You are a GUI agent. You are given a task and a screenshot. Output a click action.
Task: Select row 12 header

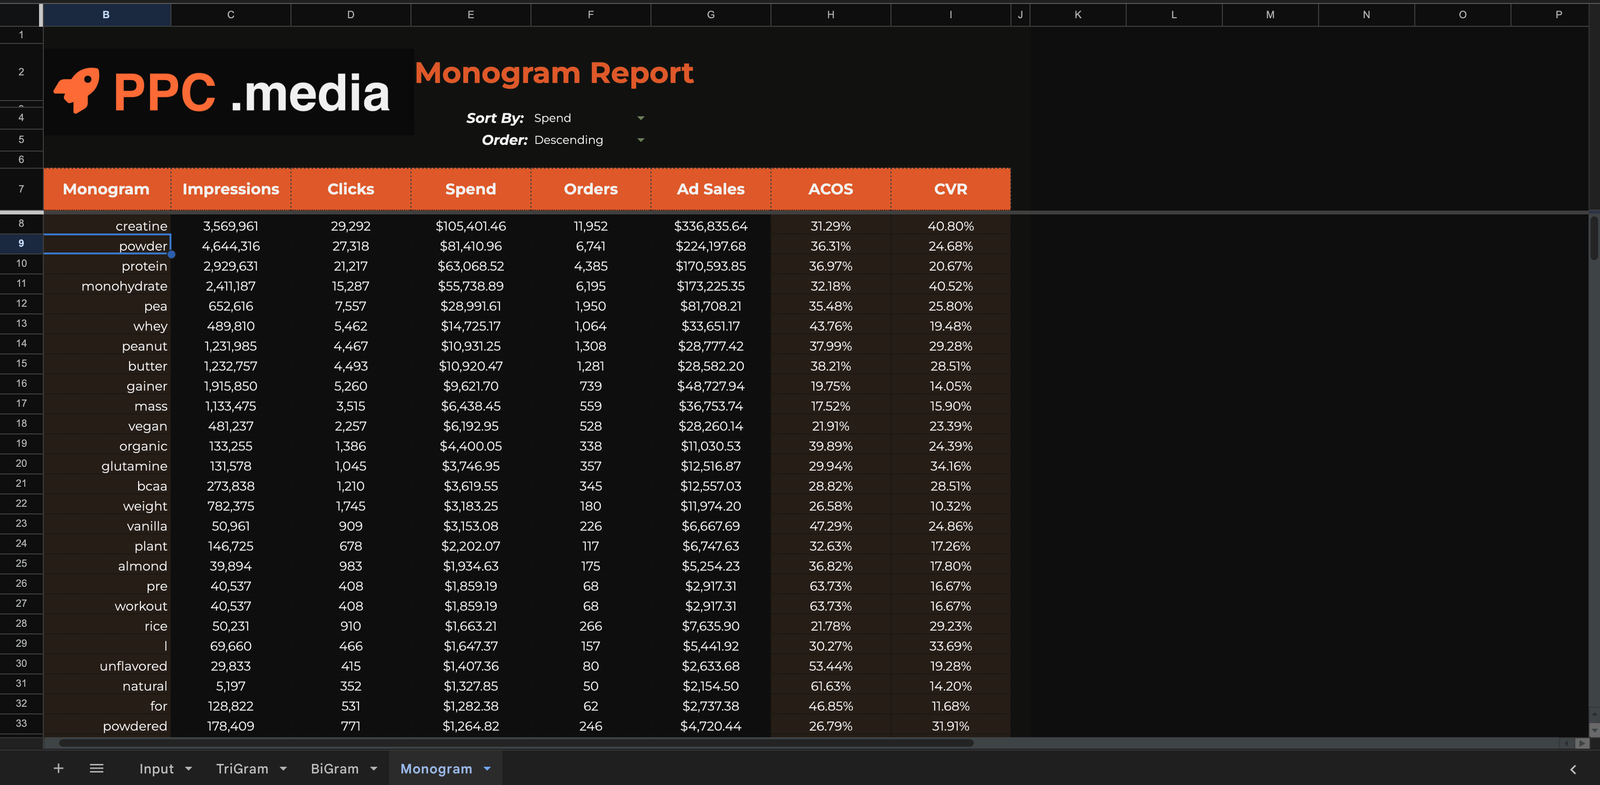[x=21, y=304]
